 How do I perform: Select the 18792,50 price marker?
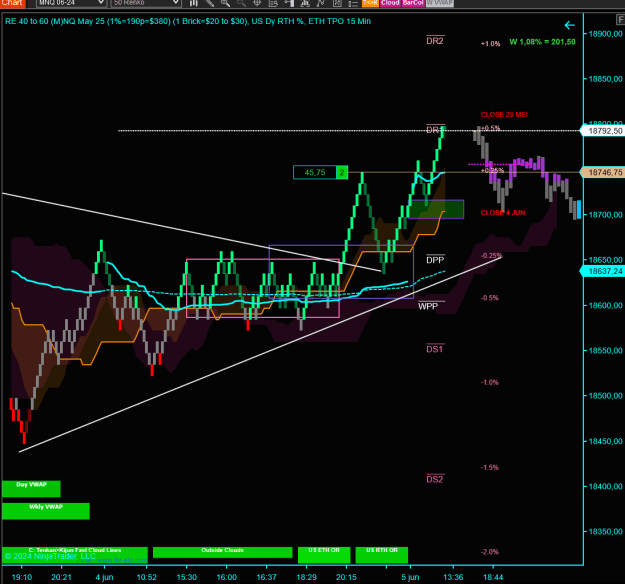602,131
